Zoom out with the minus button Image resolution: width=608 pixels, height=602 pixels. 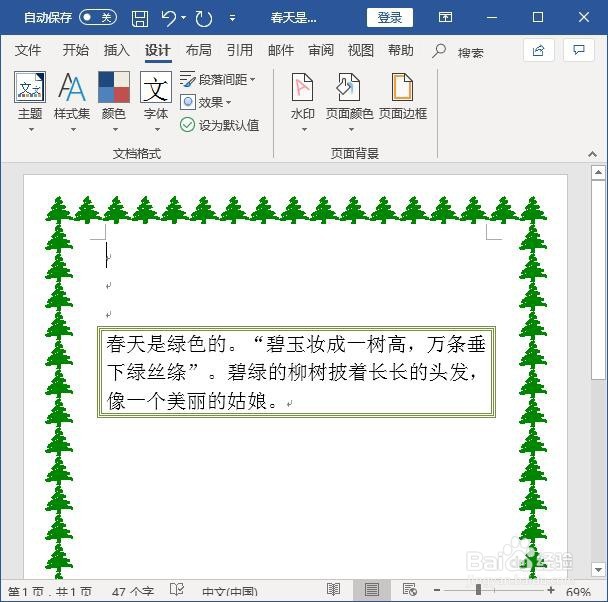pos(437,590)
